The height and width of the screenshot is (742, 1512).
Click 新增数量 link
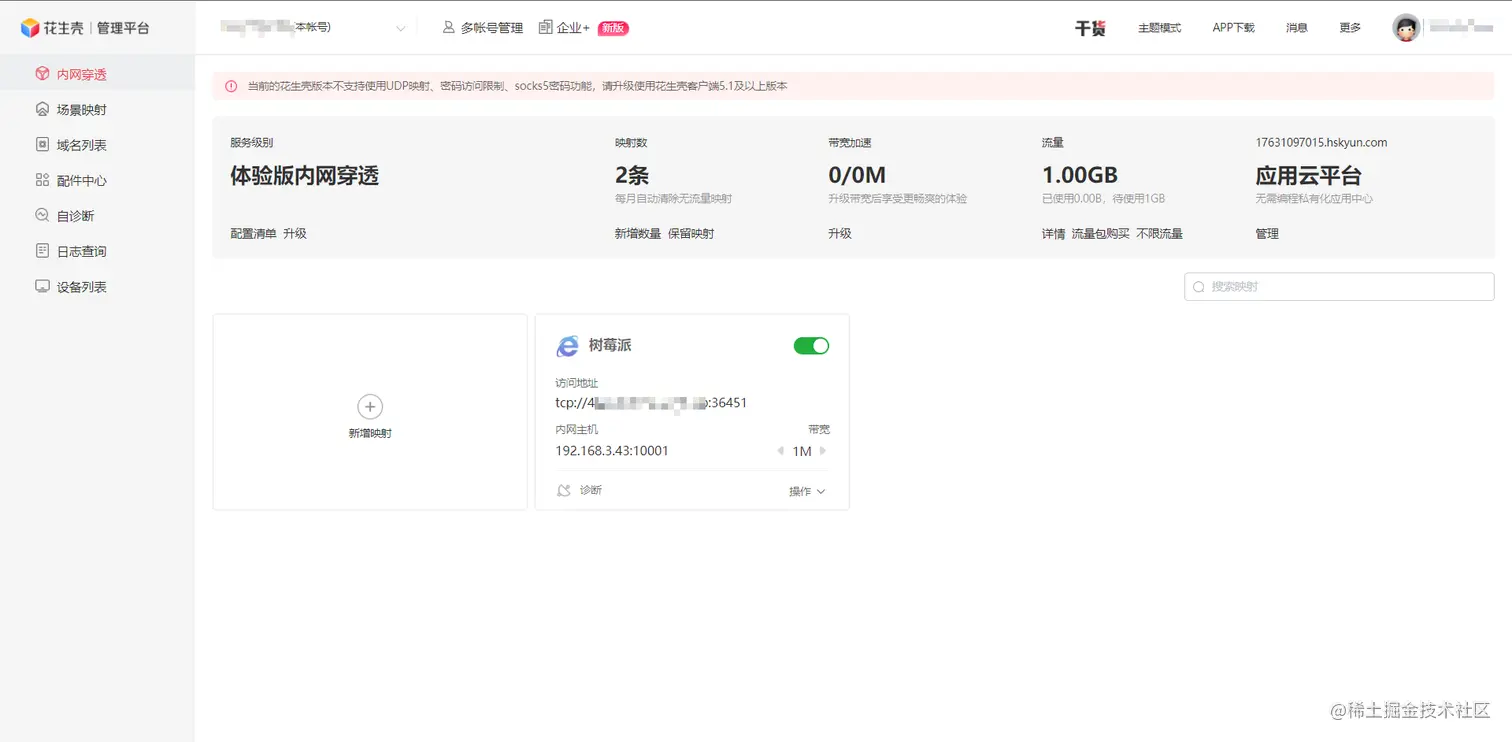(638, 233)
